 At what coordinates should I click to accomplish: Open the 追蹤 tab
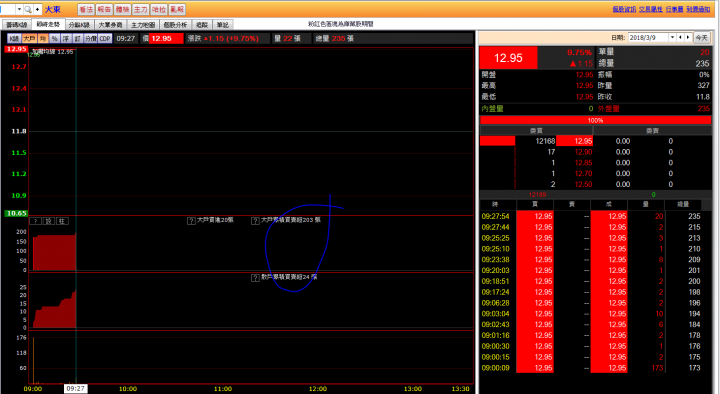pyautogui.click(x=202, y=25)
